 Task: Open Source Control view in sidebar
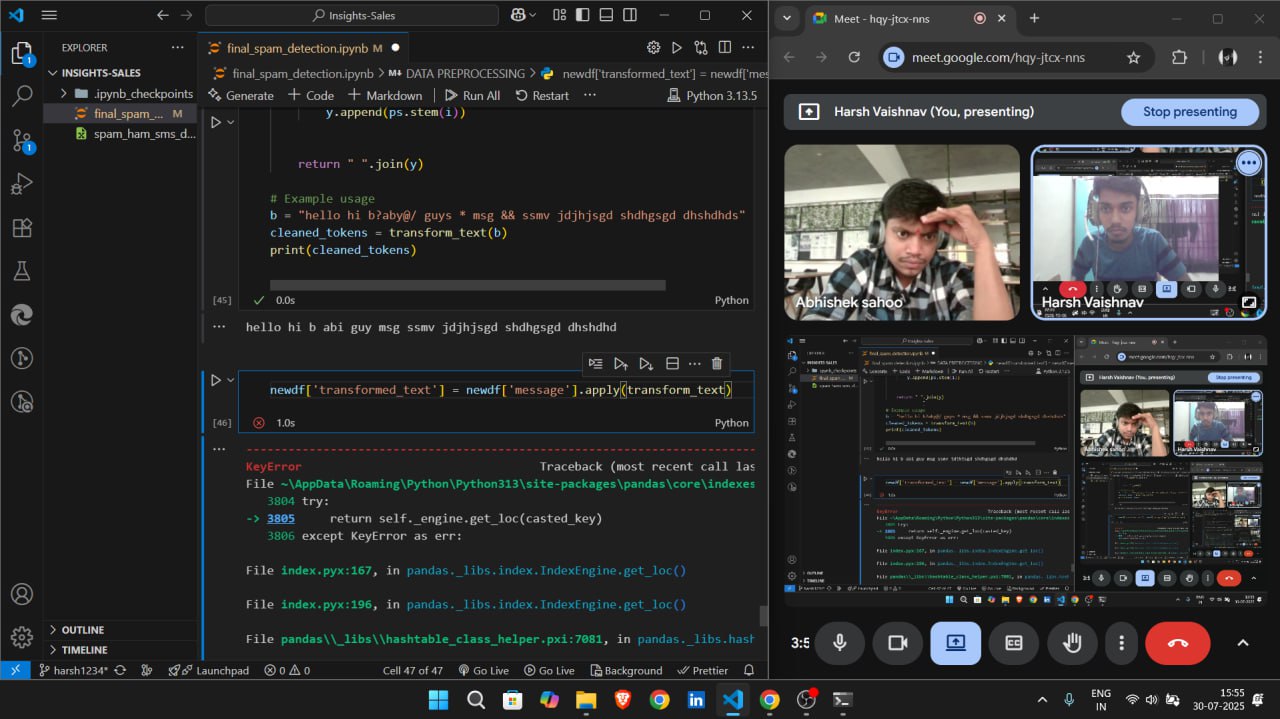[x=22, y=141]
